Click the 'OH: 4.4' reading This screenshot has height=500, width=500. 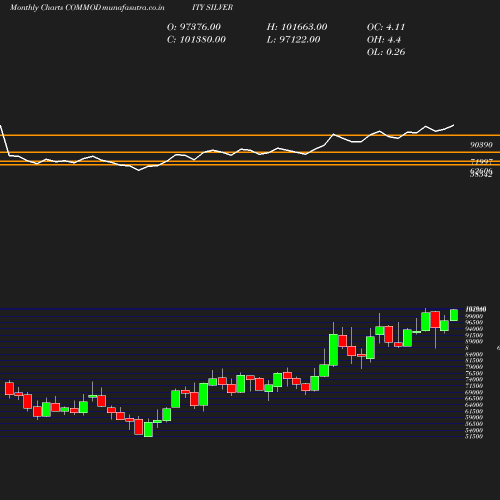(x=384, y=39)
